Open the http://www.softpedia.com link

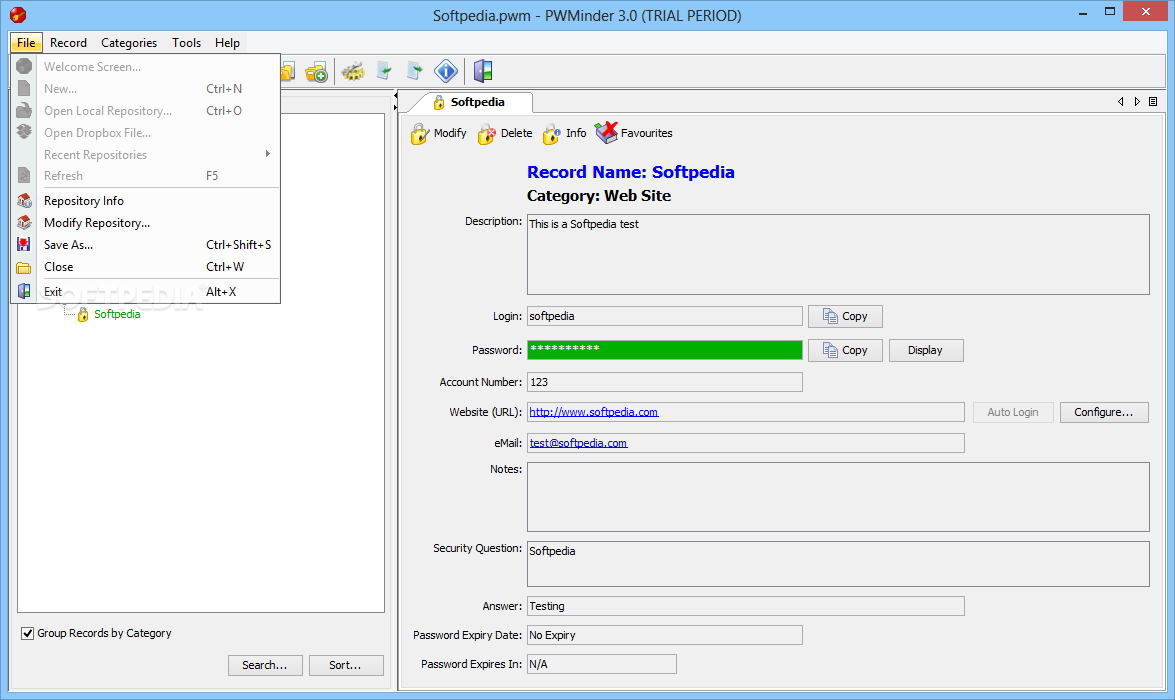coord(593,412)
